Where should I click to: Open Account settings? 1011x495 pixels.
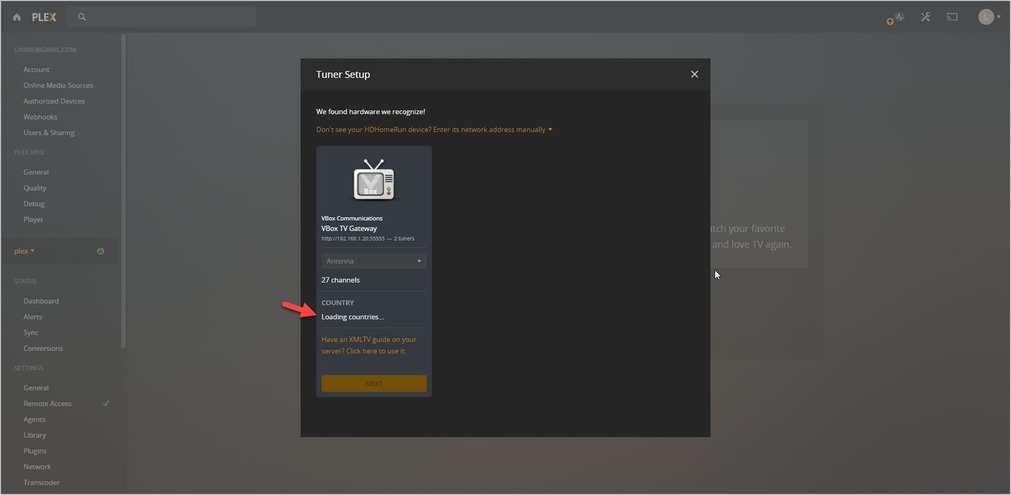36,70
